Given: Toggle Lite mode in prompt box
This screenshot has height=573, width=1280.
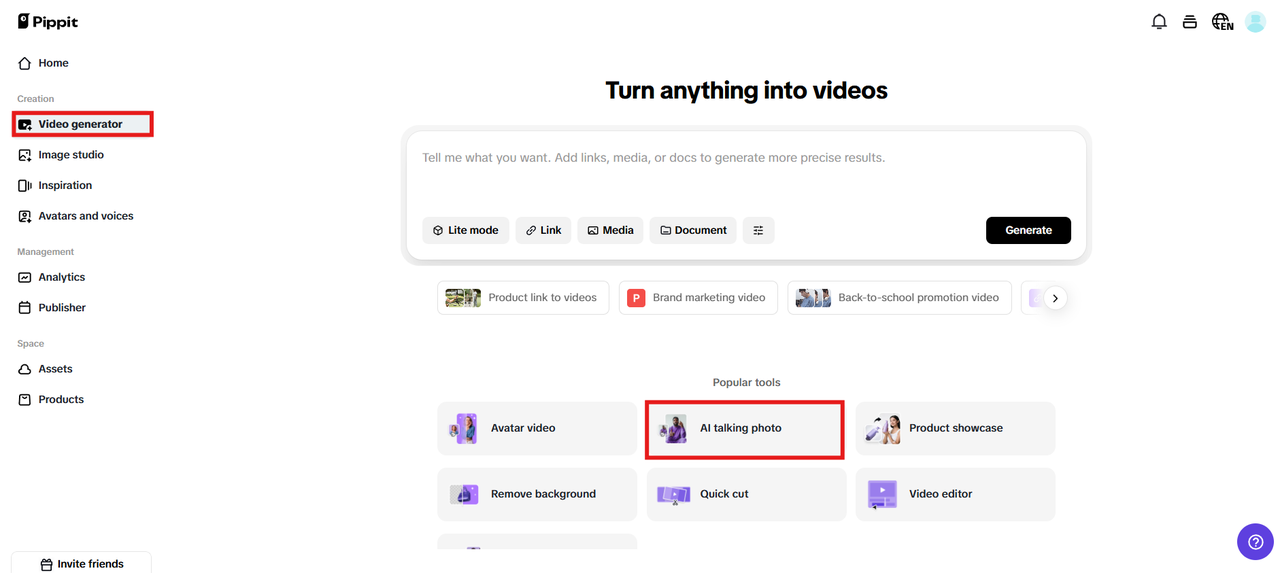Looking at the screenshot, I should (465, 230).
